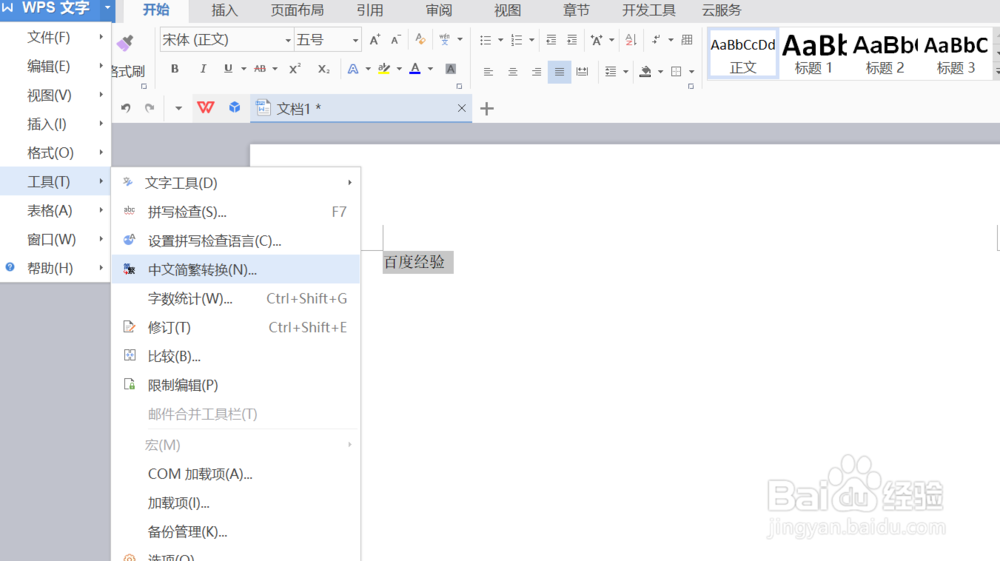Select 限制编辑(P) menu item
The image size is (1000, 561).
coord(236,385)
